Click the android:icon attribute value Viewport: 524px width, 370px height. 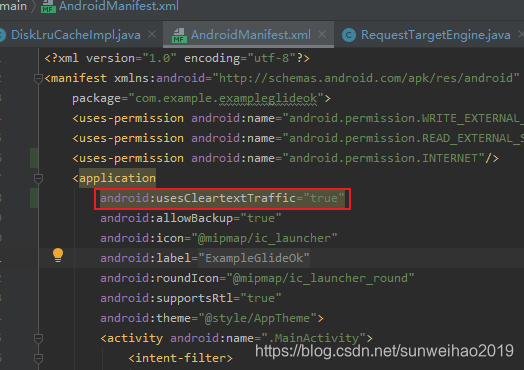(264, 238)
